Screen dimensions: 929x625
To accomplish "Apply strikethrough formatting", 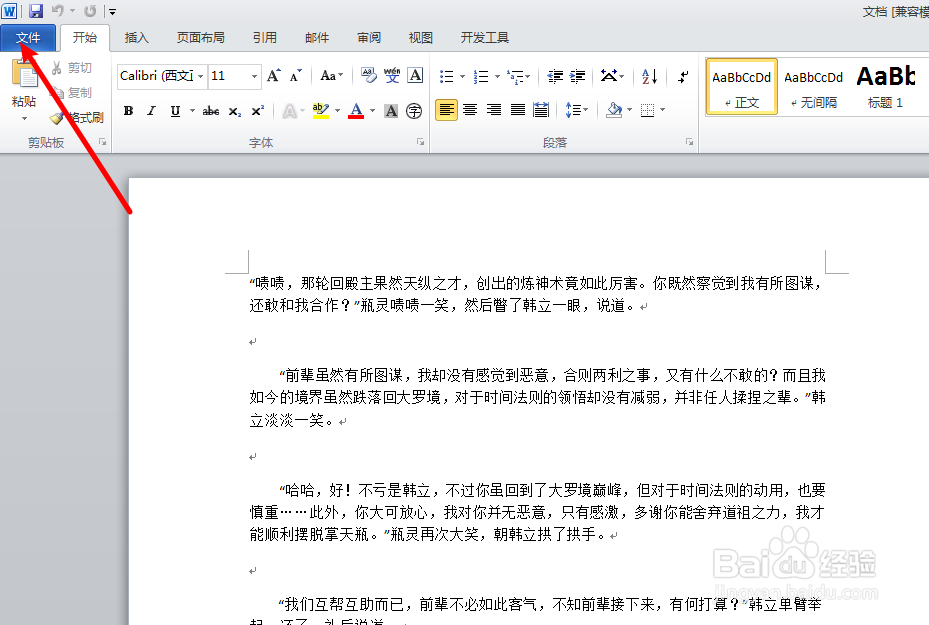I will [x=210, y=111].
